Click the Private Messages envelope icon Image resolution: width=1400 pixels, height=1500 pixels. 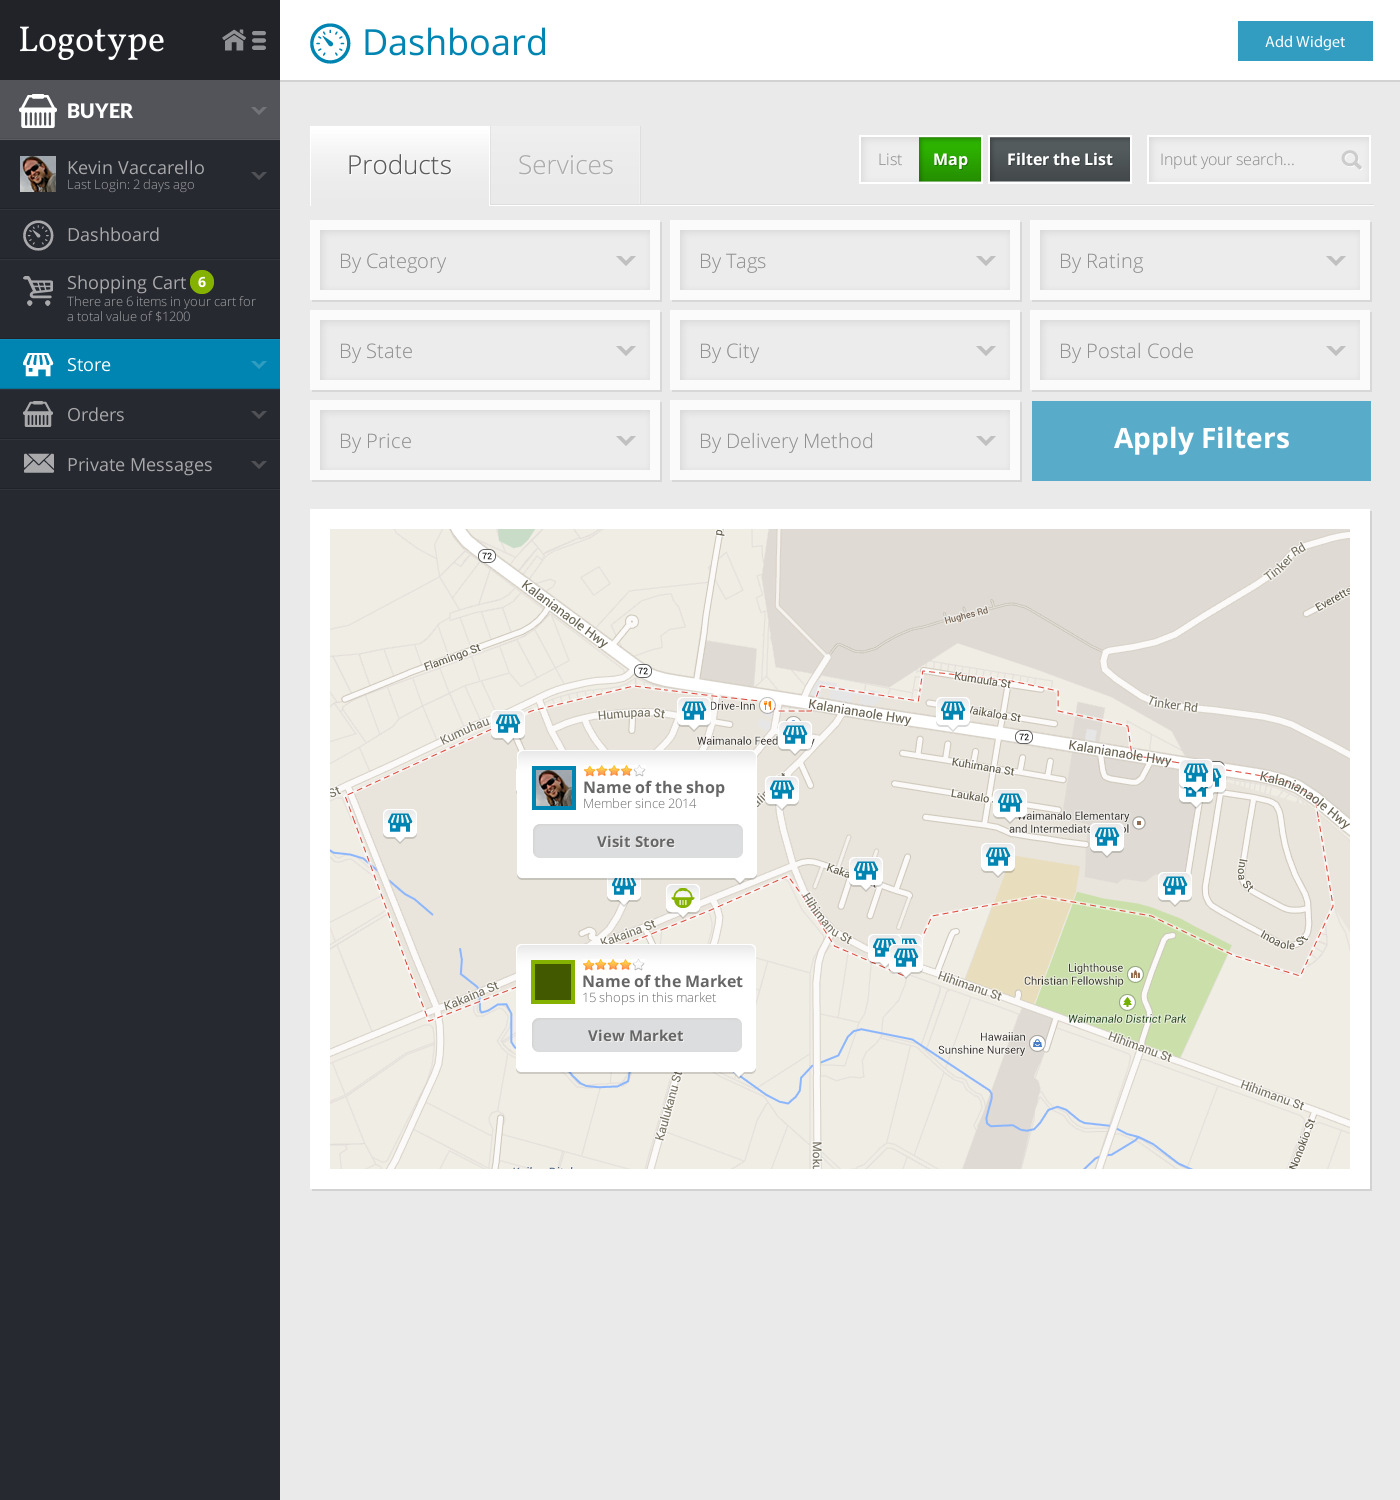pyautogui.click(x=39, y=463)
